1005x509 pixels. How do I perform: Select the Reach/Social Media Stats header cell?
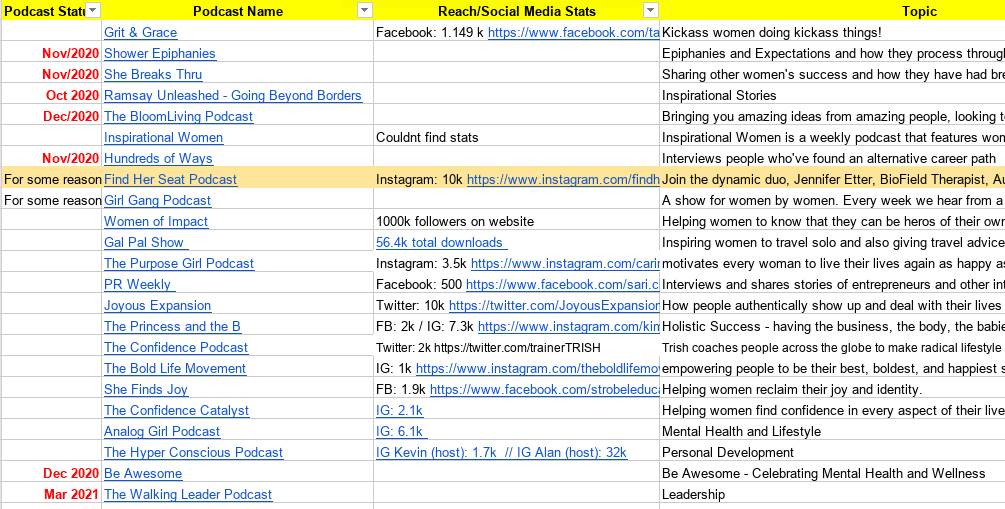(517, 11)
